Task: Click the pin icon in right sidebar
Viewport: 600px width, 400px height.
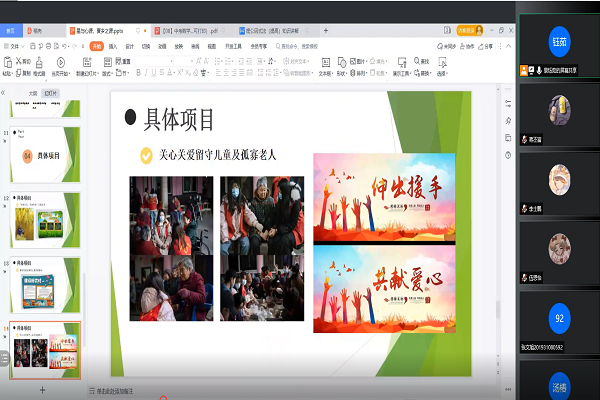Action: [508, 121]
